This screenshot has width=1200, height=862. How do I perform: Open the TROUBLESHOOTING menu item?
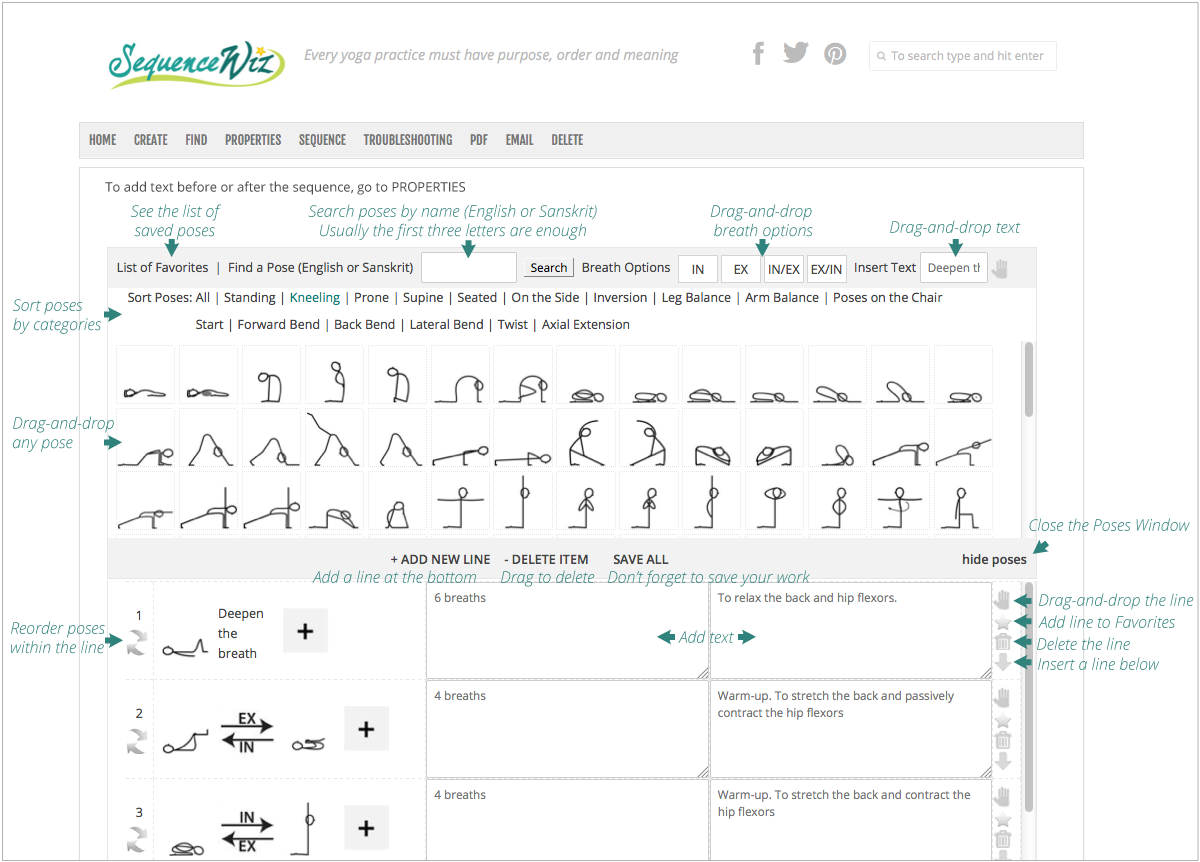[x=408, y=140]
